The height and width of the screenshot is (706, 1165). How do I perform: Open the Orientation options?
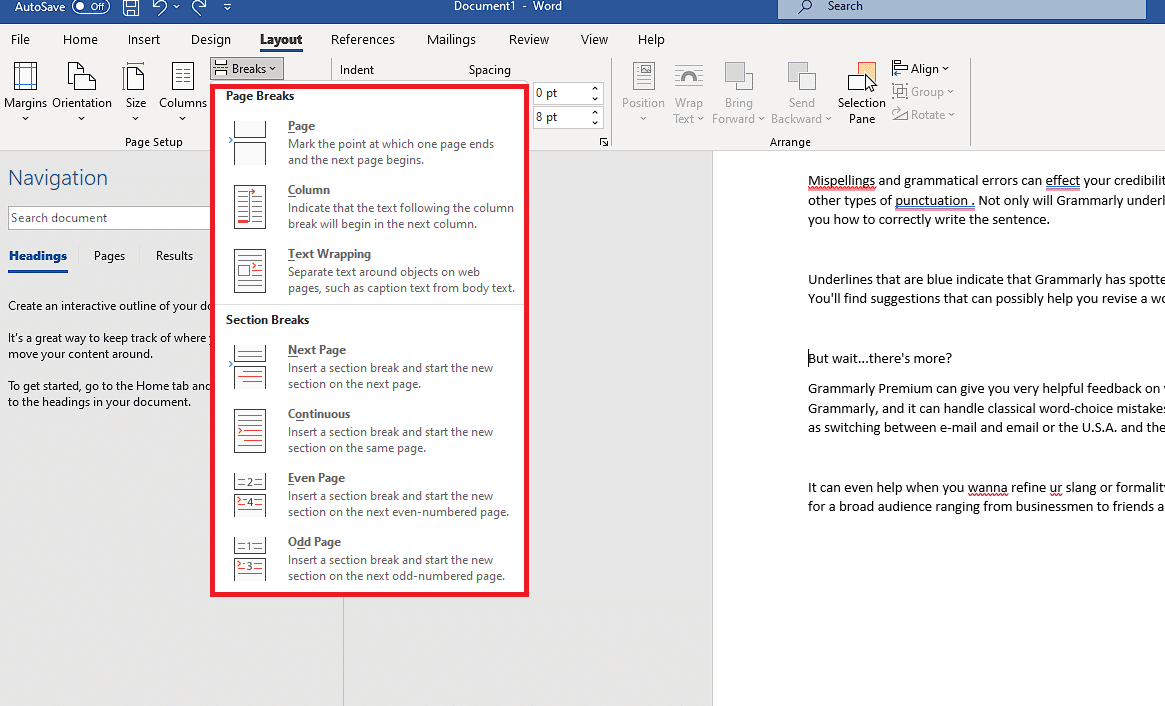(81, 78)
